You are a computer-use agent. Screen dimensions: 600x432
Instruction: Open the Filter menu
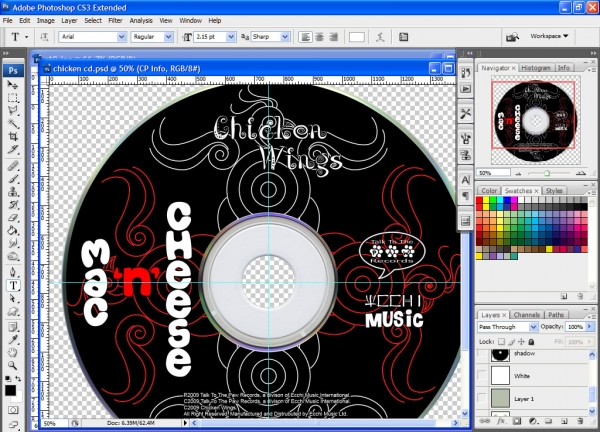coord(115,21)
